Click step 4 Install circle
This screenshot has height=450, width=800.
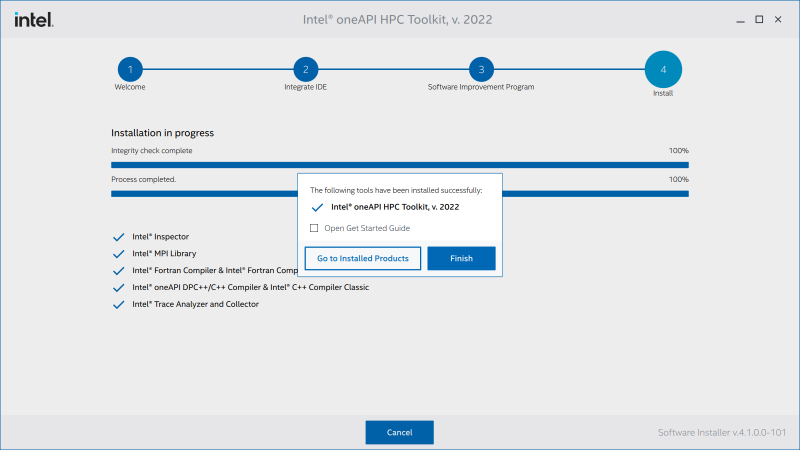(x=663, y=68)
